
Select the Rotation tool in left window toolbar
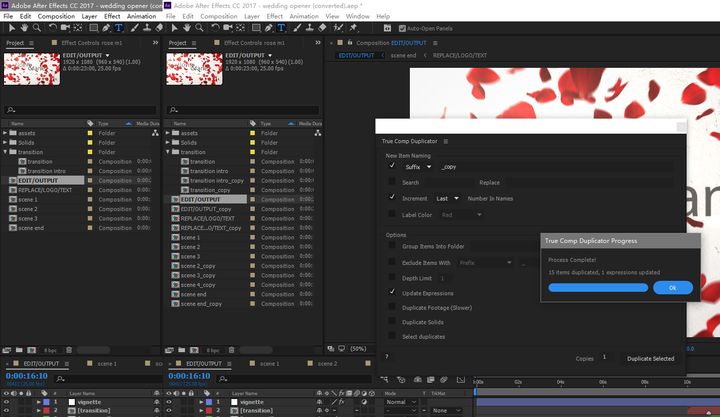click(53, 28)
